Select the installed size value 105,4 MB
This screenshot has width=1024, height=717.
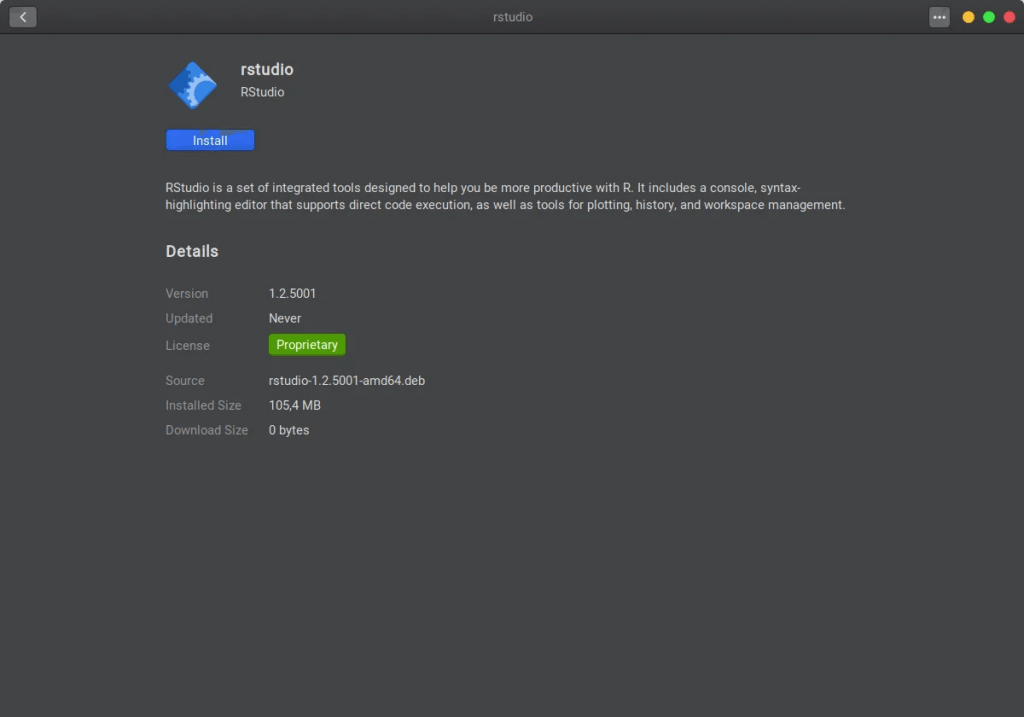(295, 406)
